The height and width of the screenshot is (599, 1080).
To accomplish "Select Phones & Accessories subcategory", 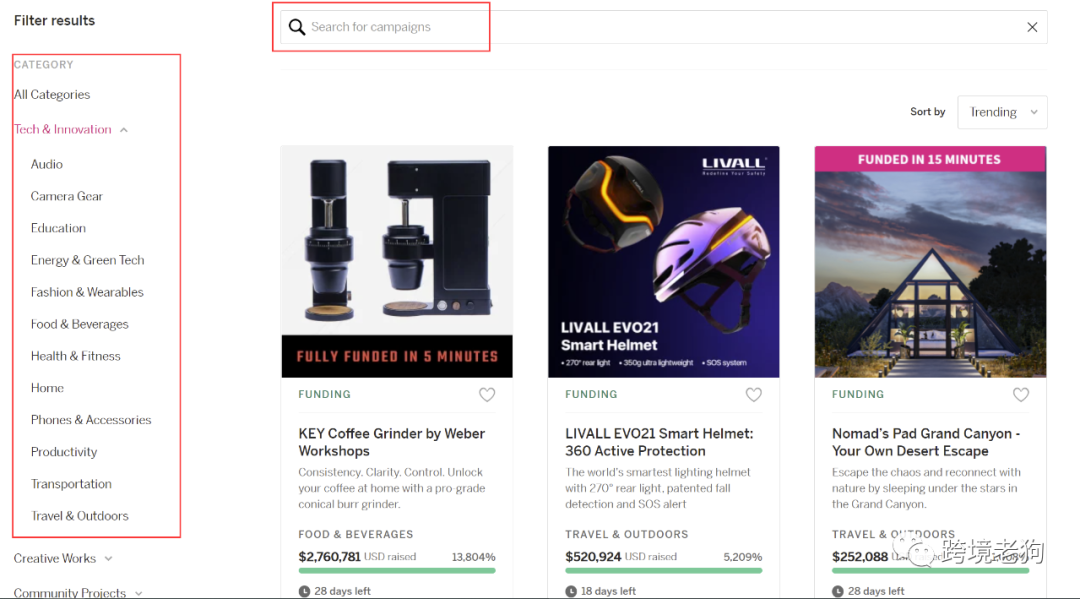I will tap(91, 420).
